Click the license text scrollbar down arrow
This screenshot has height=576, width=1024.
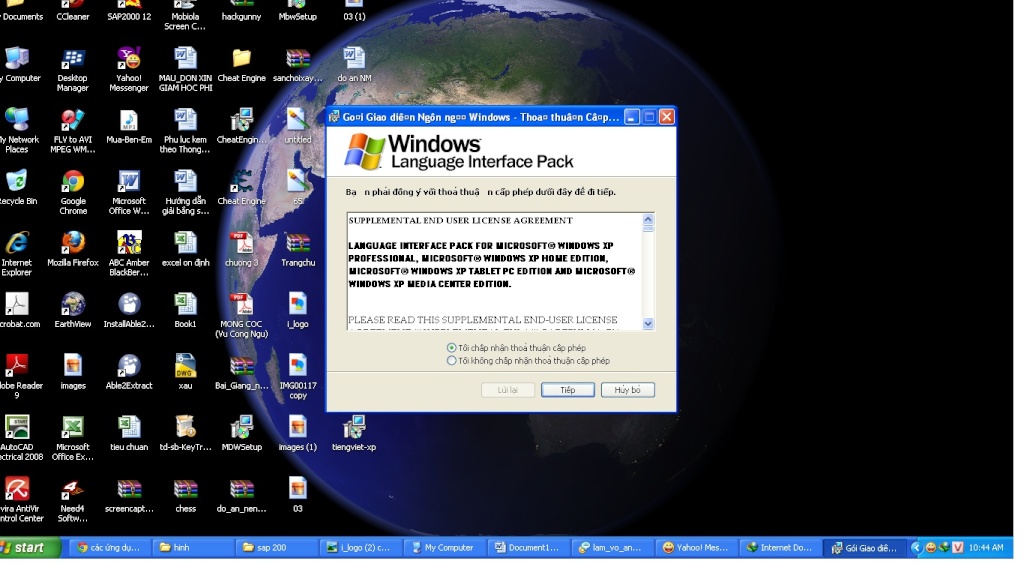[648, 323]
